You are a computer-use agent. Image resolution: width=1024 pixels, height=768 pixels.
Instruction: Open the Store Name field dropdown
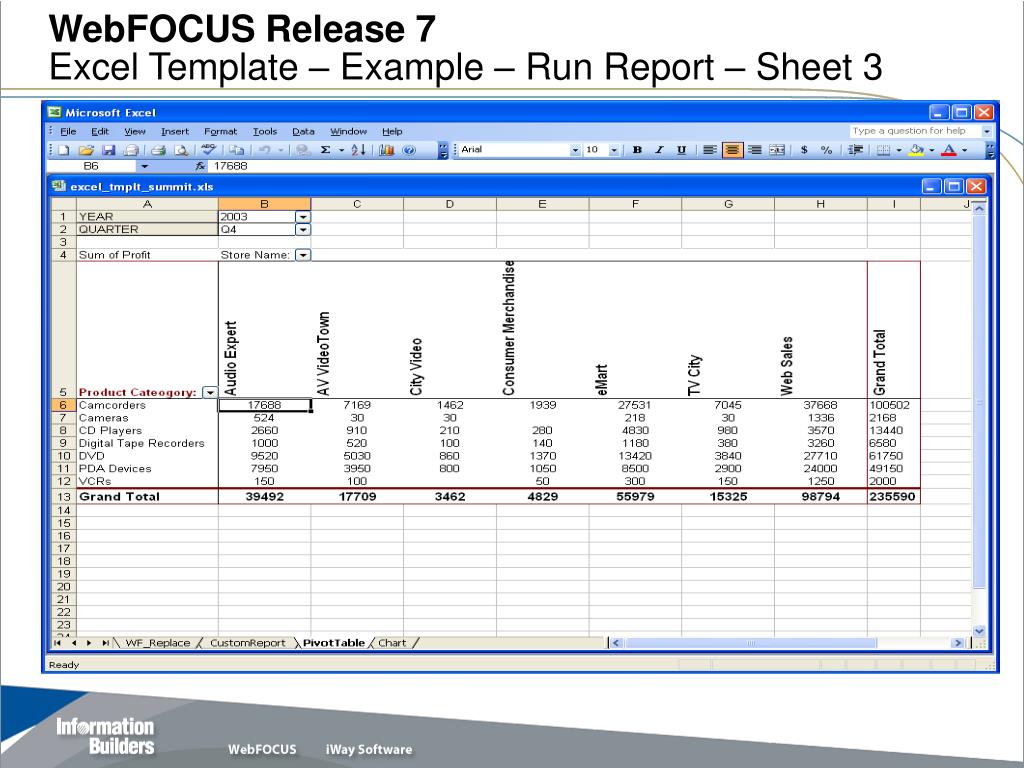point(302,255)
